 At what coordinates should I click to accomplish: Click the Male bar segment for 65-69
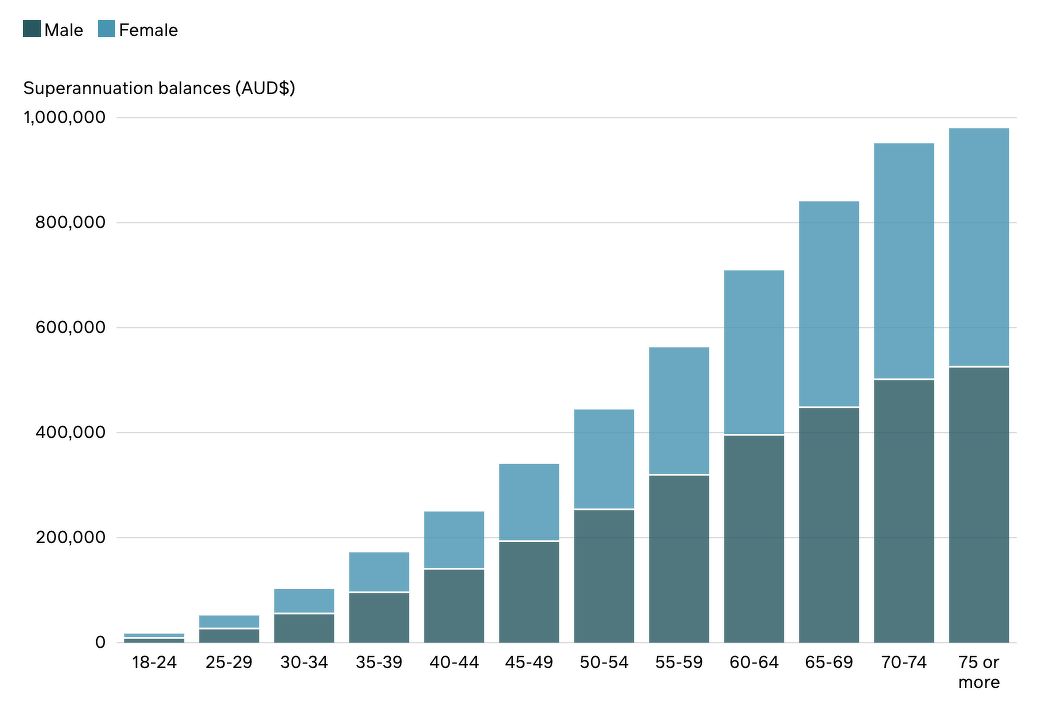[829, 525]
